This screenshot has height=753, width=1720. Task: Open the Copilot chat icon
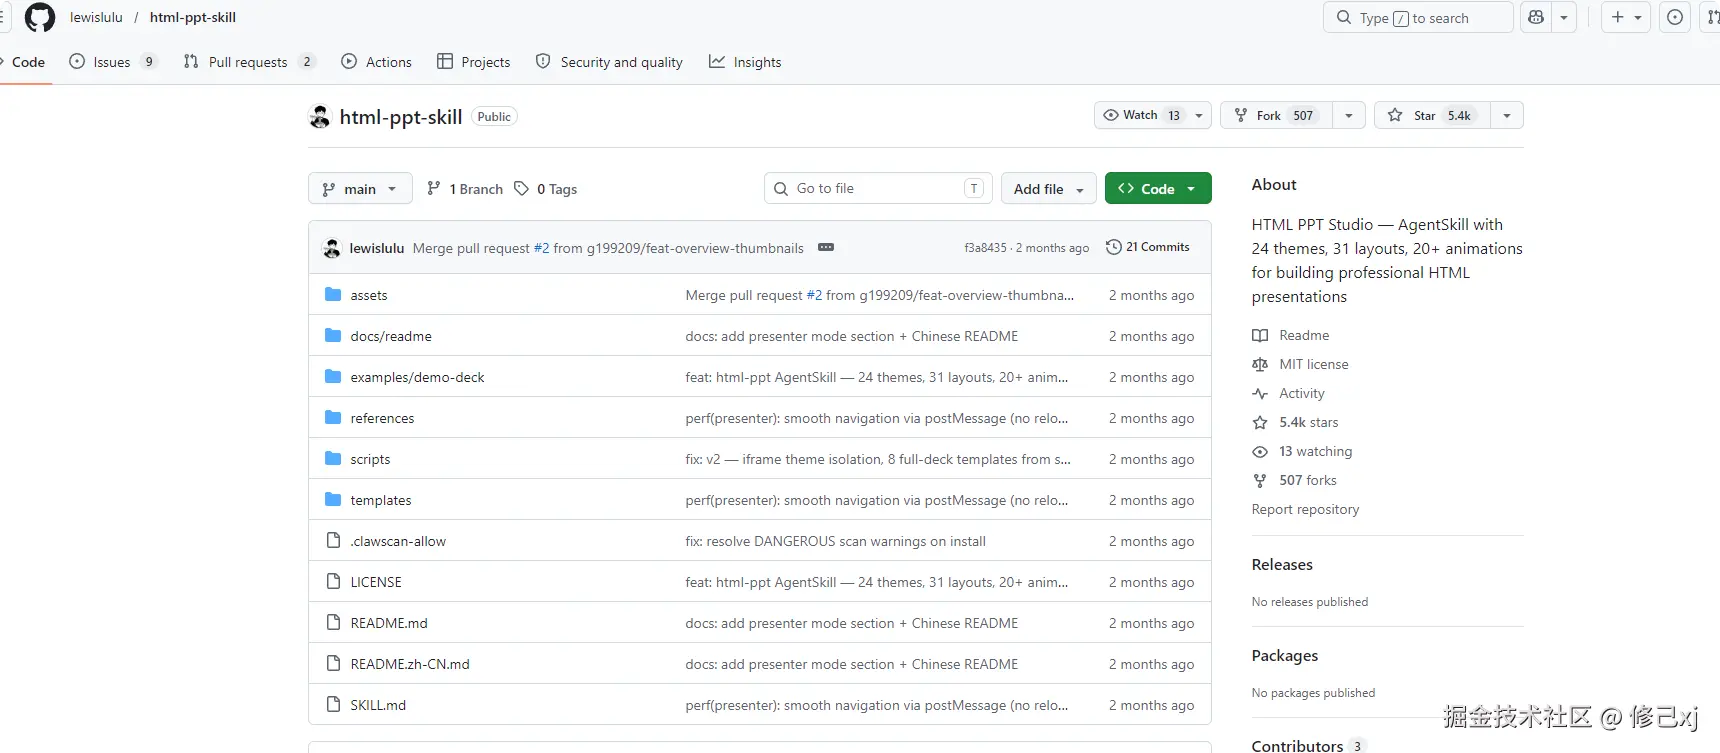point(1536,17)
